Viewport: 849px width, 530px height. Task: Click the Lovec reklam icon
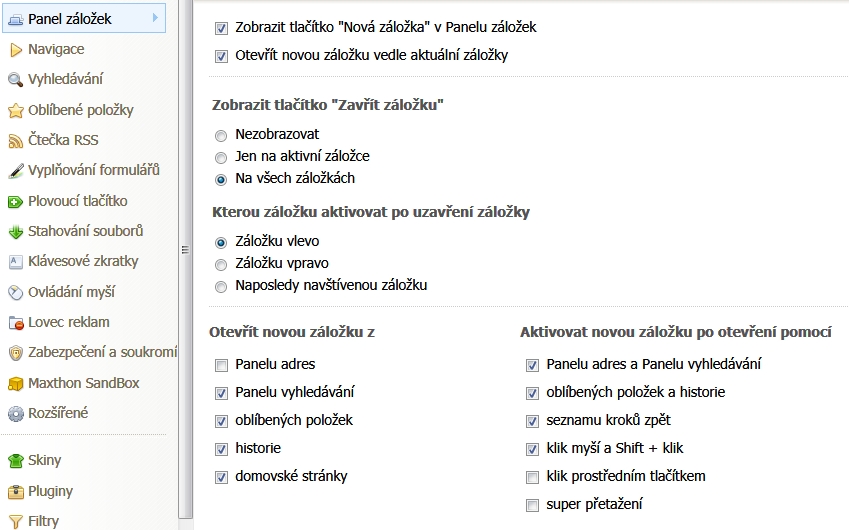click(15, 323)
